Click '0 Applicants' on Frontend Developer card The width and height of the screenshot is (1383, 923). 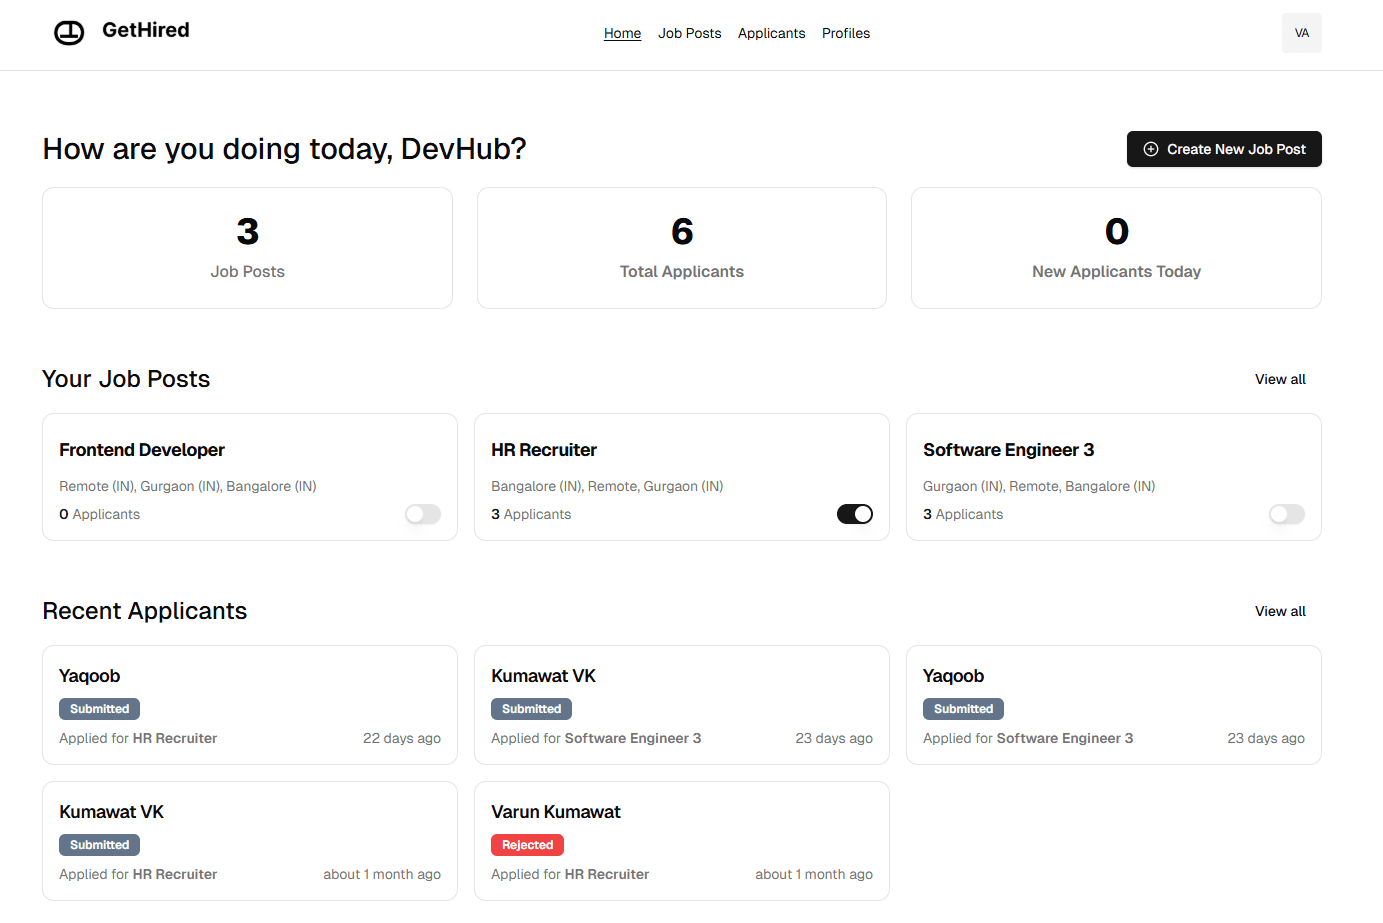tap(99, 514)
